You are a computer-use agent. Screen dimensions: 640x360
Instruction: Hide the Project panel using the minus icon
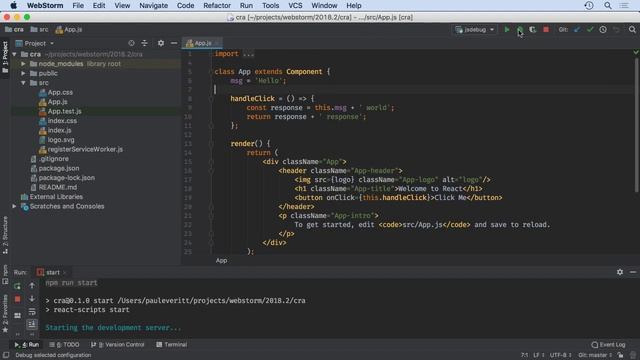click(x=174, y=43)
